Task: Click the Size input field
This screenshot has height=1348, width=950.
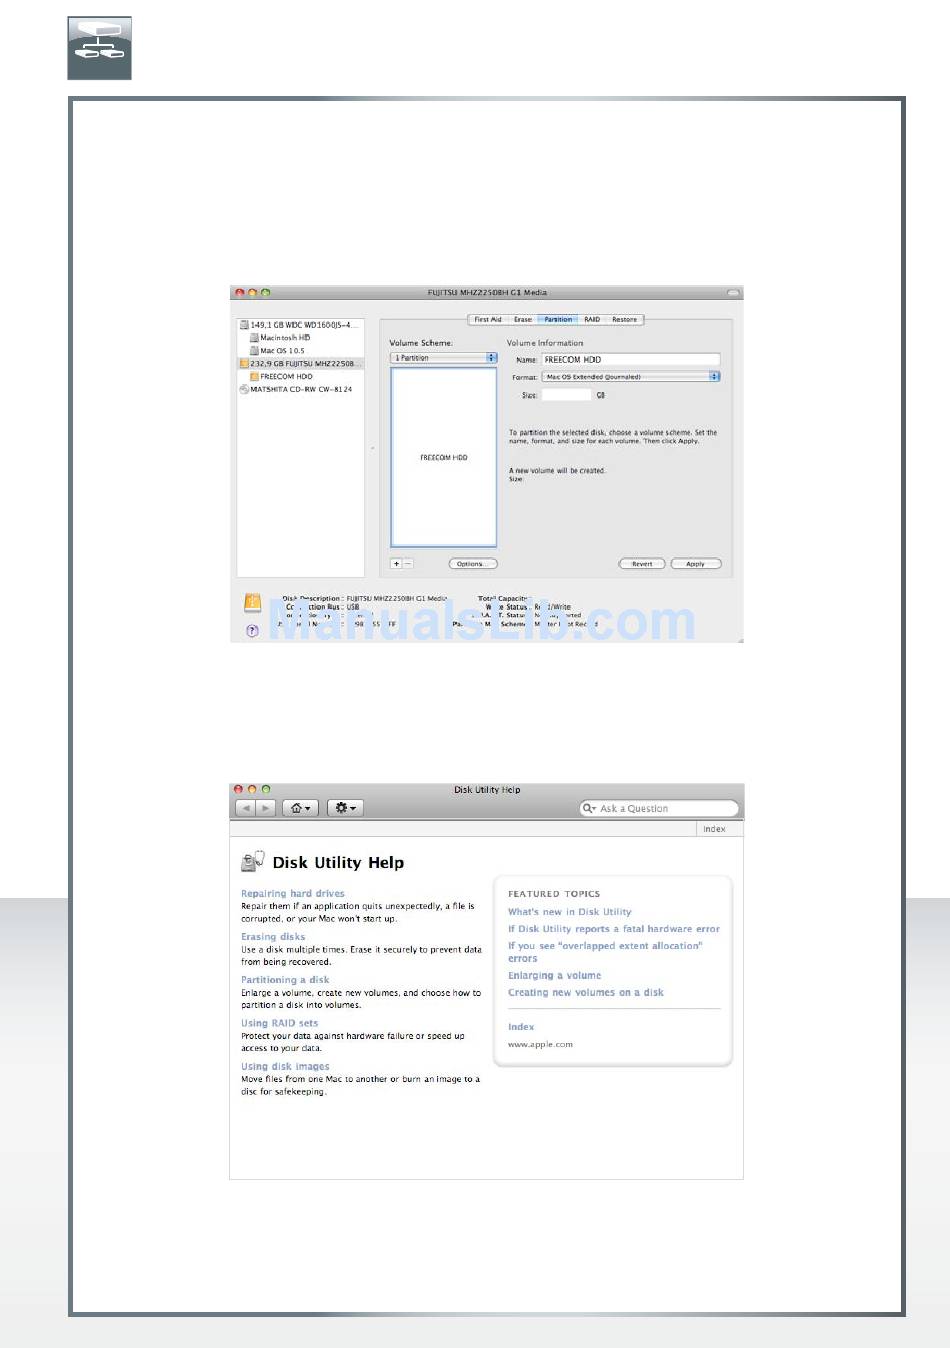Action: (x=567, y=395)
